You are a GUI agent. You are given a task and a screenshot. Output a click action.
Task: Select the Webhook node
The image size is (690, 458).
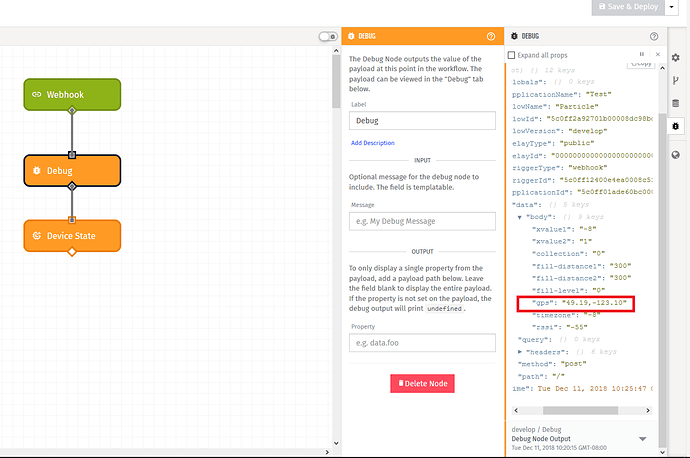click(x=72, y=95)
